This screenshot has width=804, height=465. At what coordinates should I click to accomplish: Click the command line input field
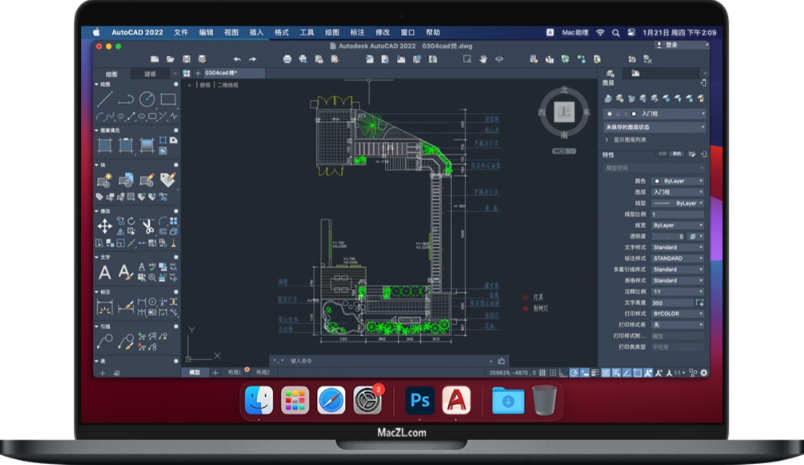pos(387,361)
